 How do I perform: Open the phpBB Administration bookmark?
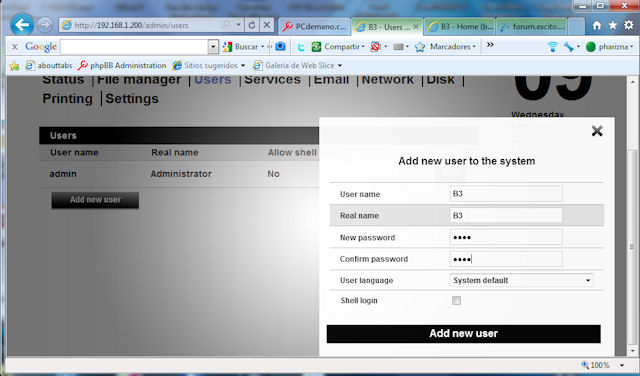pyautogui.click(x=122, y=65)
